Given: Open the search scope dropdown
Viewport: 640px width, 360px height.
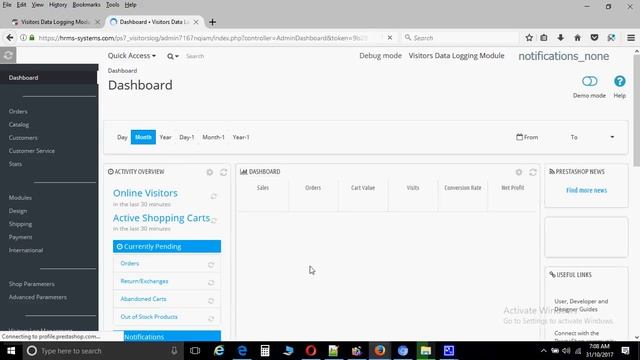Looking at the screenshot, I should click(173, 56).
